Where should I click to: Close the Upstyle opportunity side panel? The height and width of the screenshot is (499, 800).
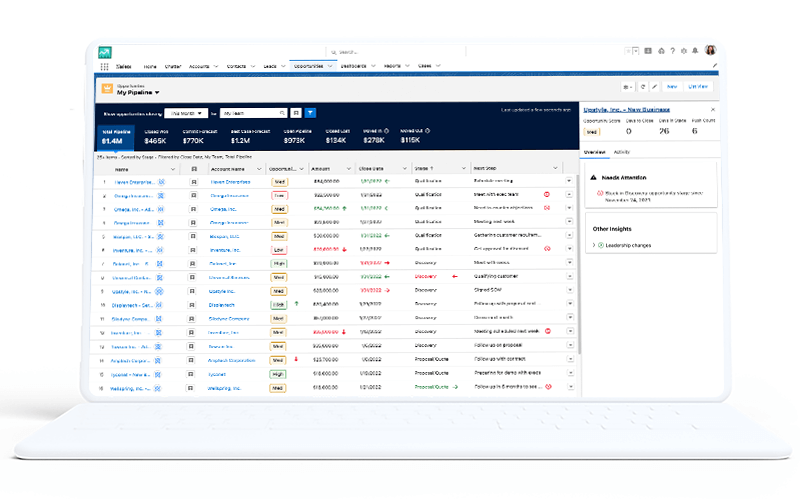(x=713, y=109)
